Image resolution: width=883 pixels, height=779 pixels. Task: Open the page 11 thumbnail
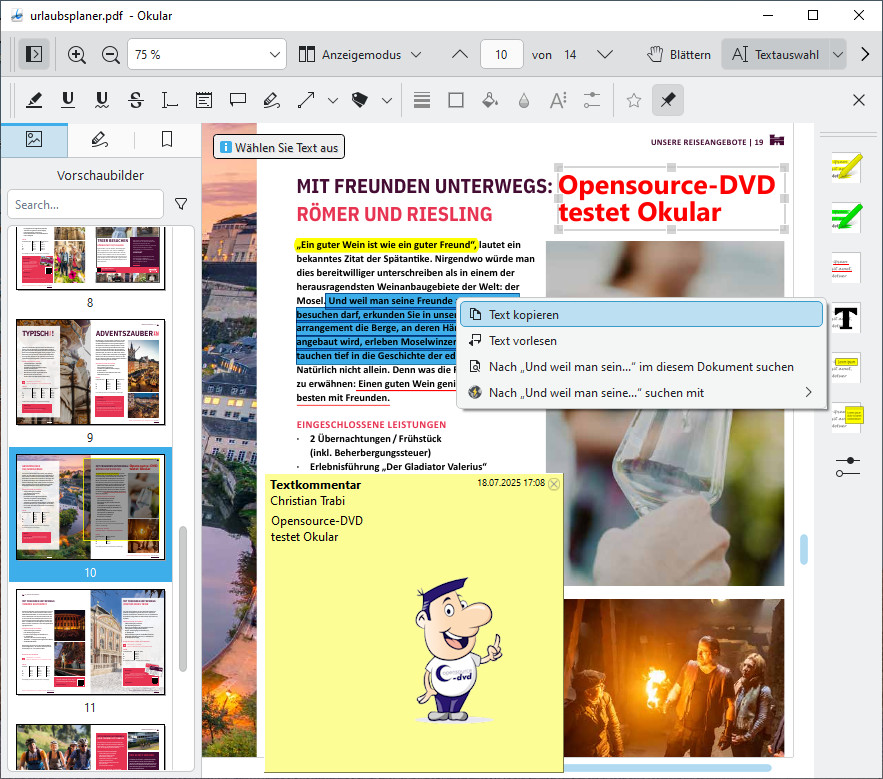pyautogui.click(x=90, y=641)
